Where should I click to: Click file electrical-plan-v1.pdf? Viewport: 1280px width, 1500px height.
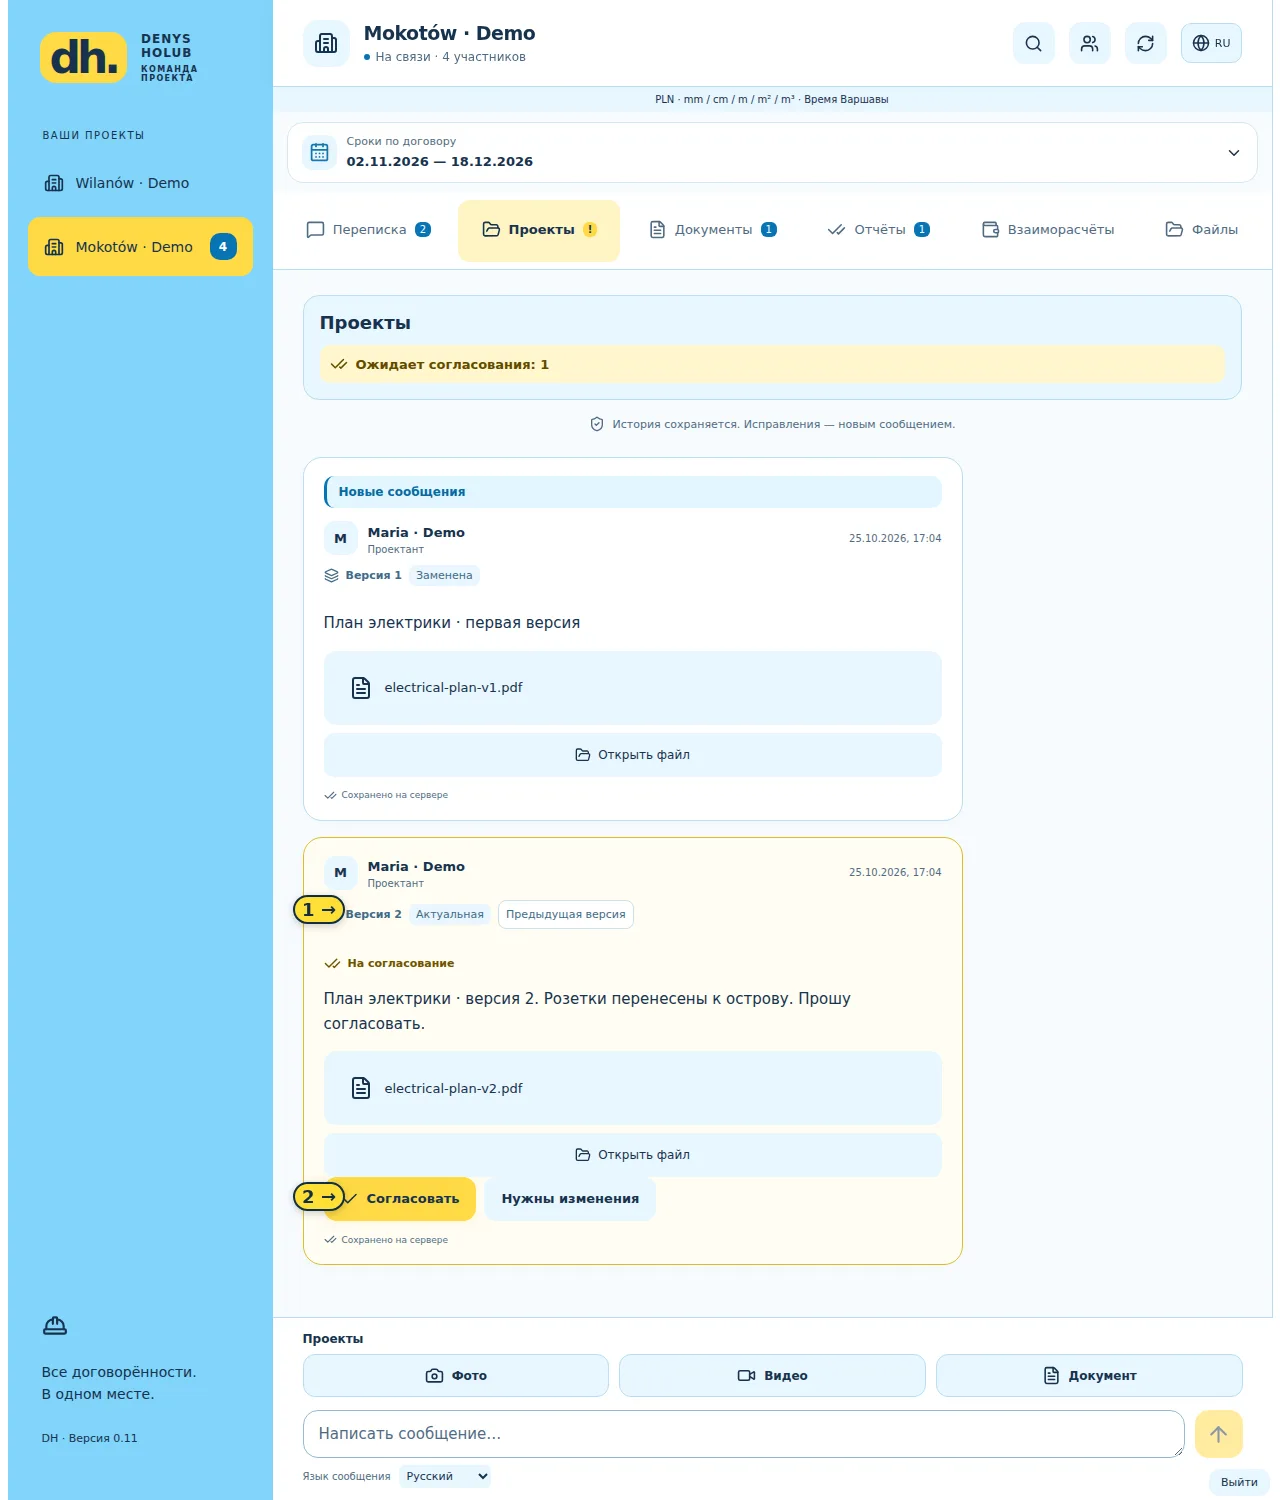(x=632, y=688)
